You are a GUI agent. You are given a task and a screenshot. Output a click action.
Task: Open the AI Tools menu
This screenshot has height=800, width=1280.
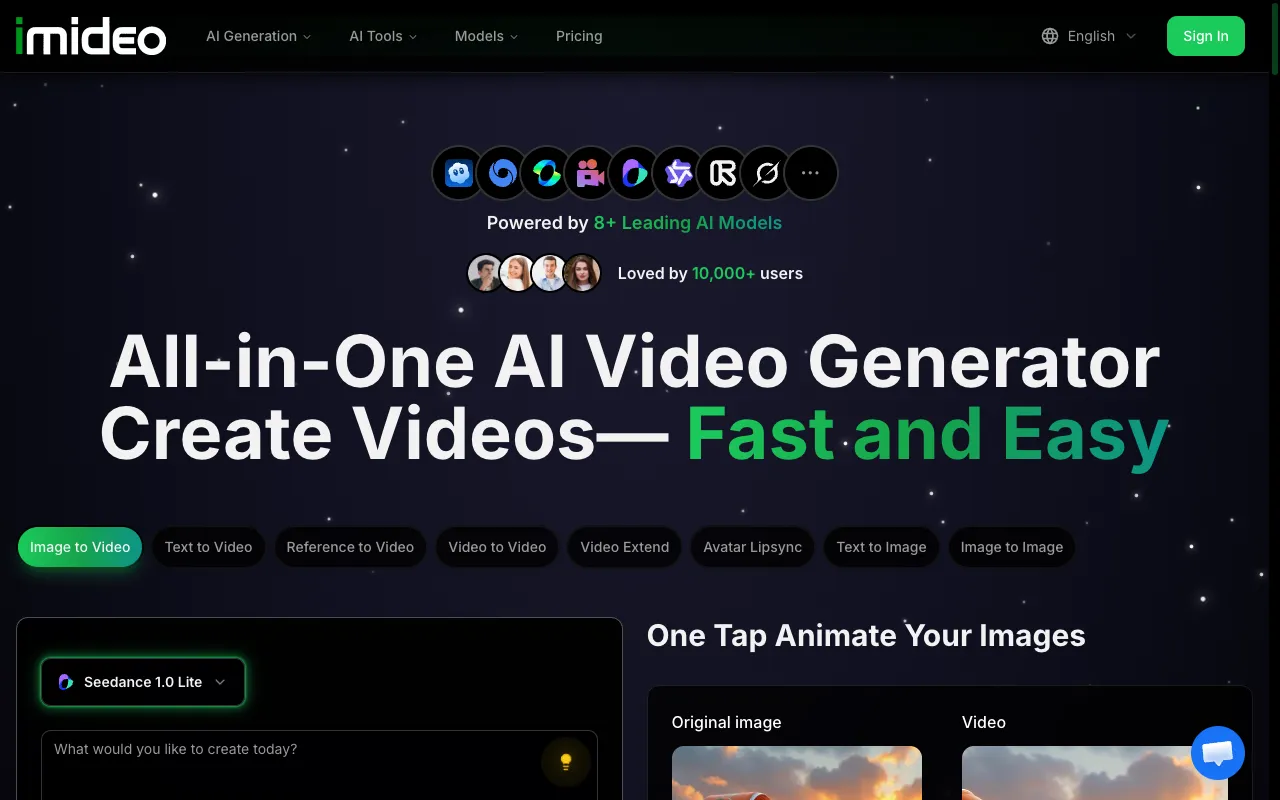382,36
